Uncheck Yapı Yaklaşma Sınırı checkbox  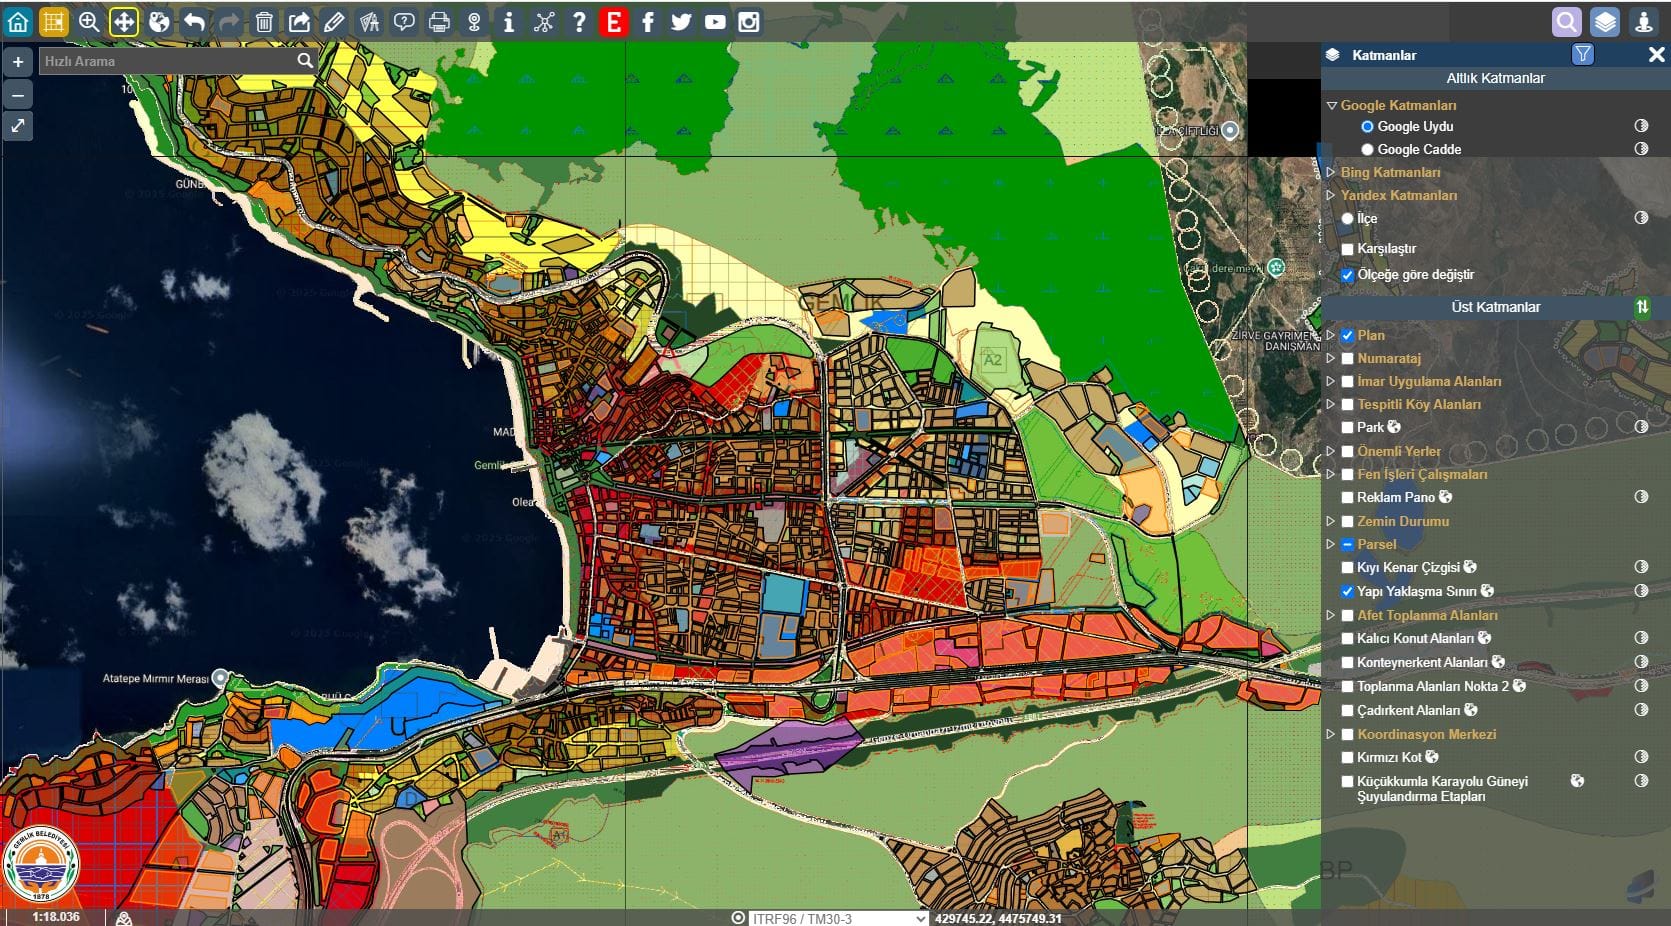(1348, 592)
